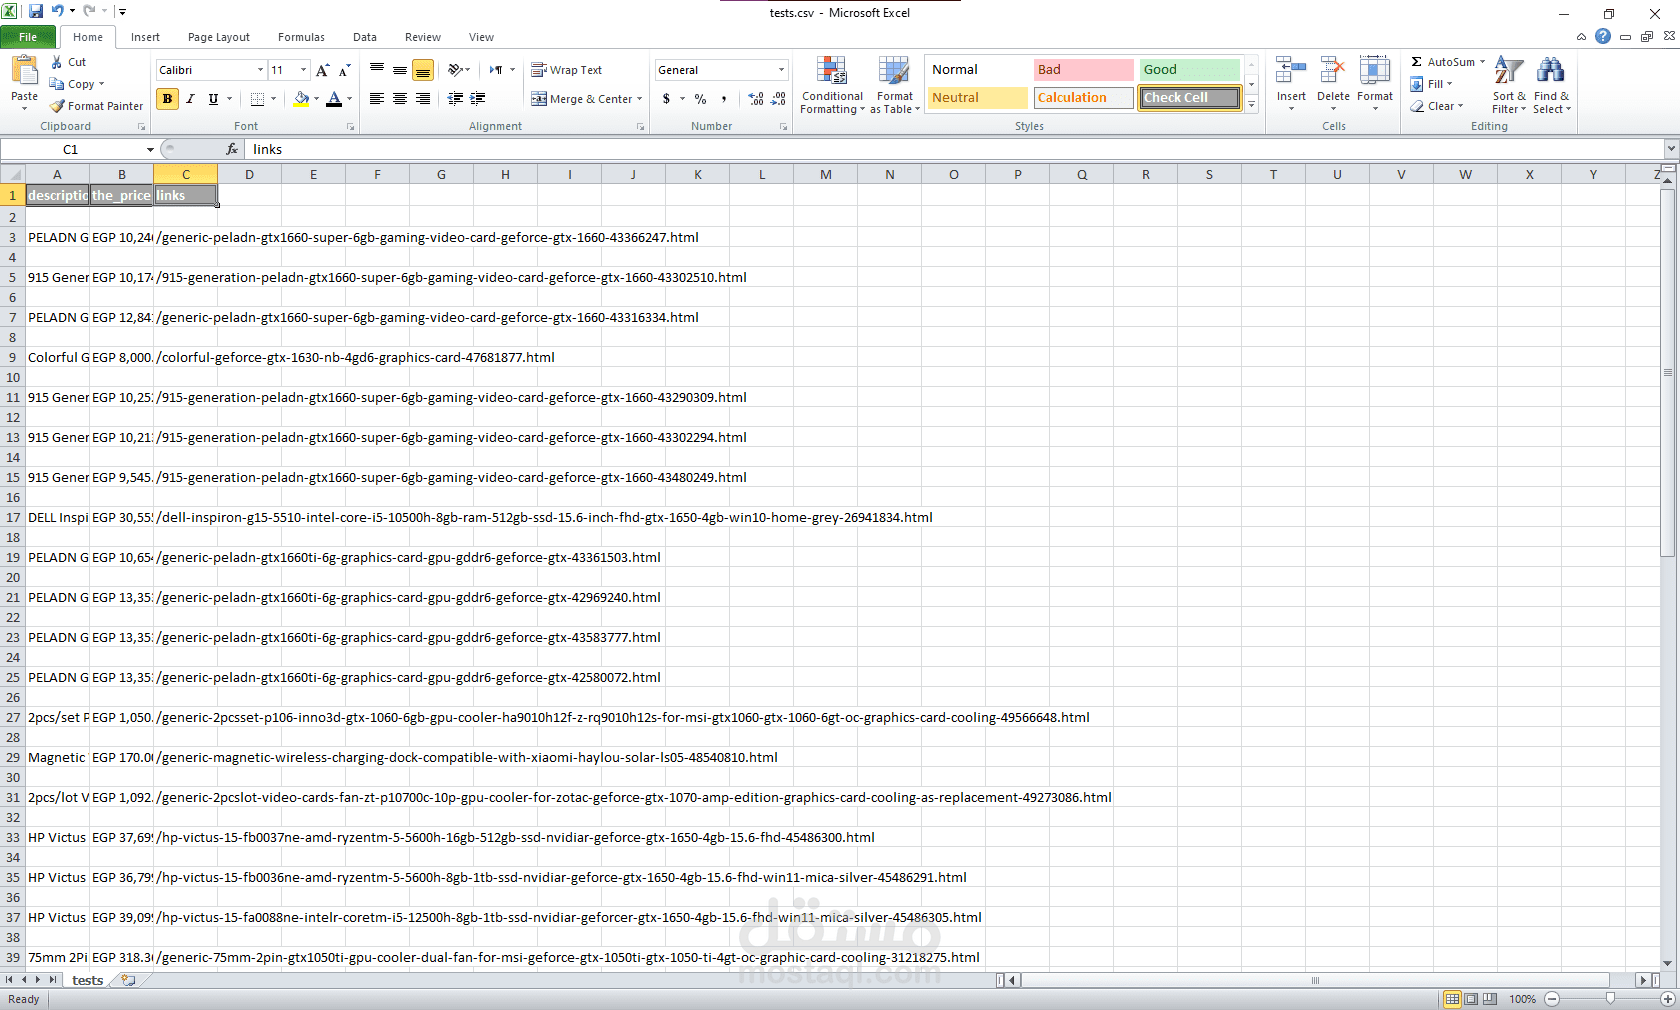Toggle Bold formatting

[167, 99]
